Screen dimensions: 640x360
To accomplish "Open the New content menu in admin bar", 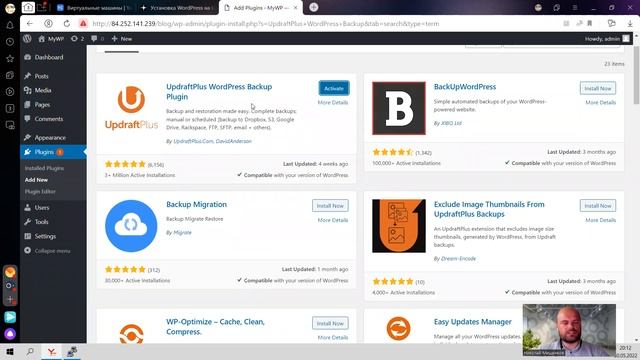I will [122, 39].
